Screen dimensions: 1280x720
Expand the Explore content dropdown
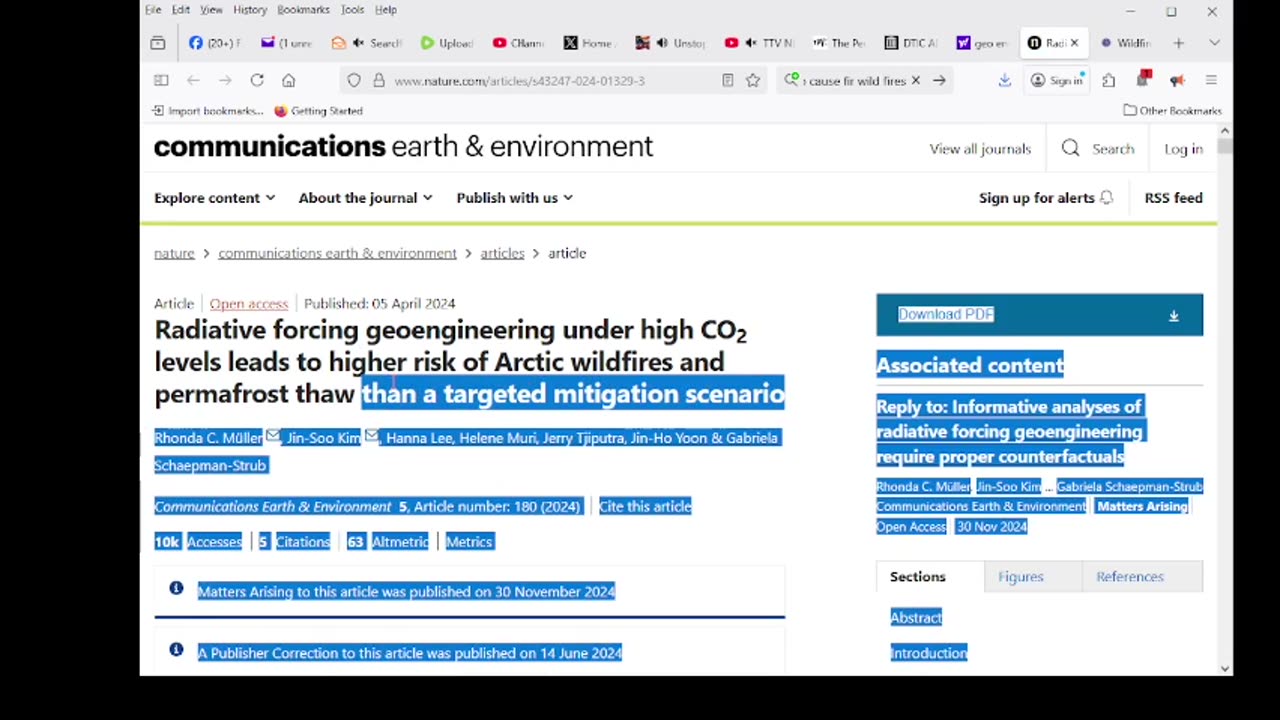coord(214,198)
